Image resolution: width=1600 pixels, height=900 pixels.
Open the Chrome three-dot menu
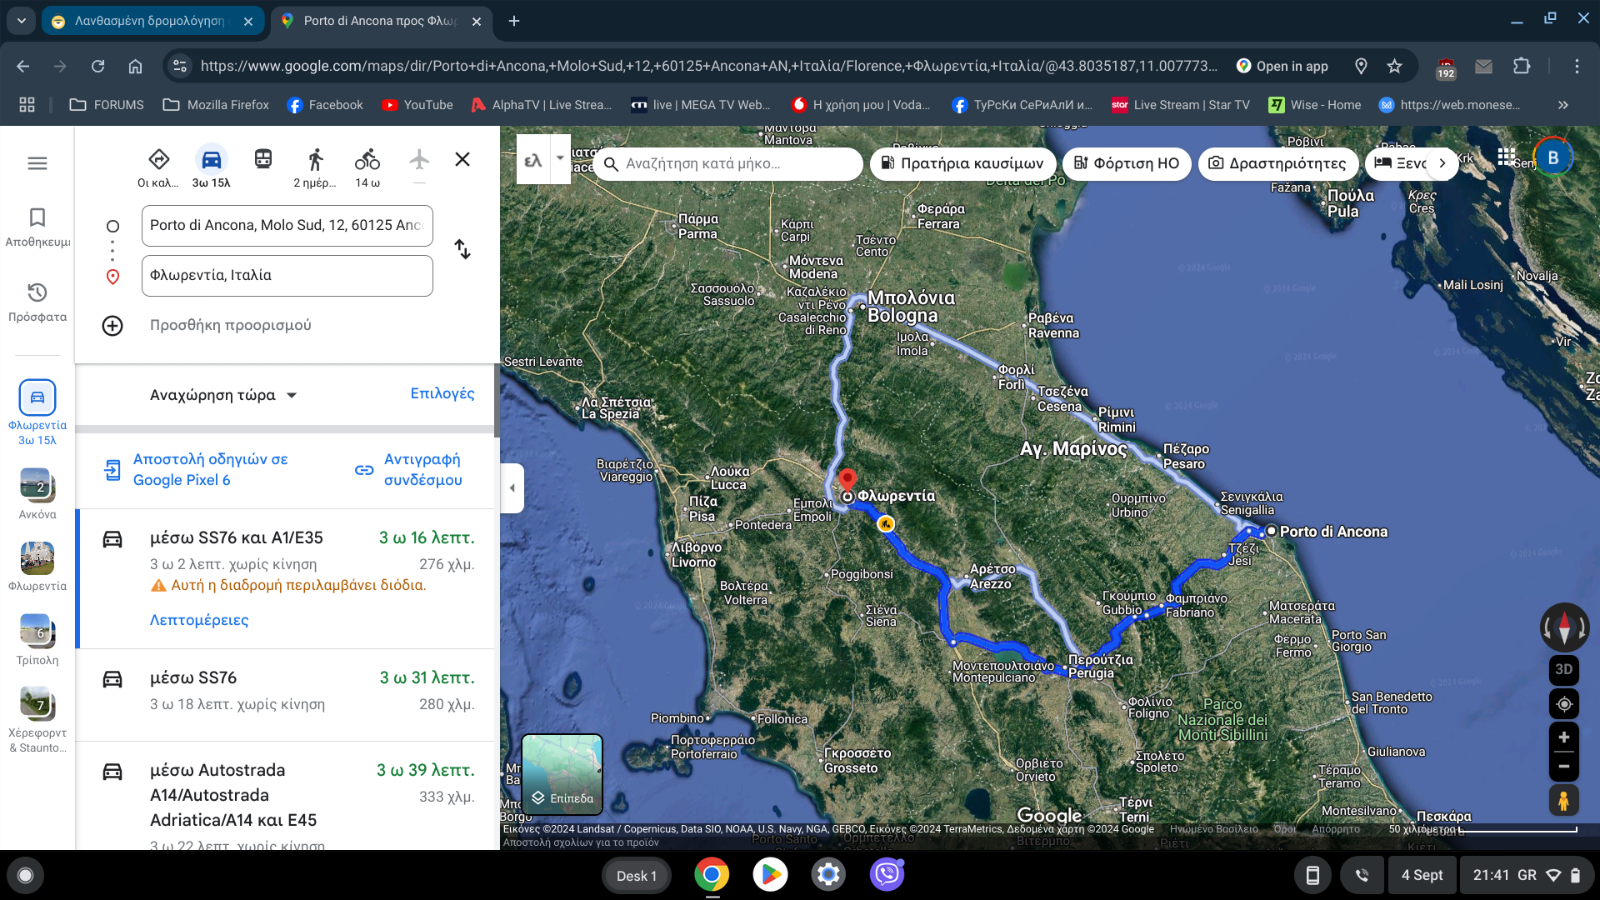point(1577,66)
